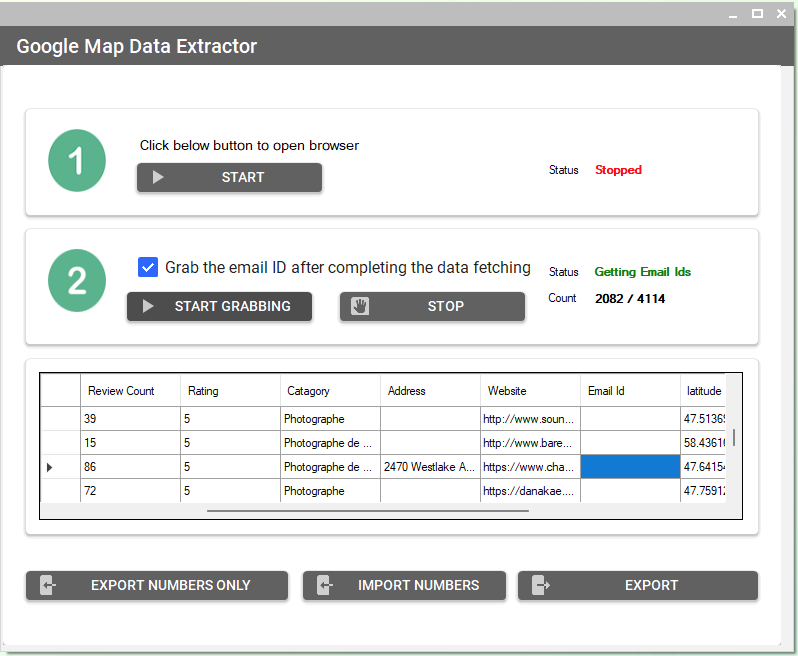
Task: Click the EXPORT button
Action: coord(638,585)
